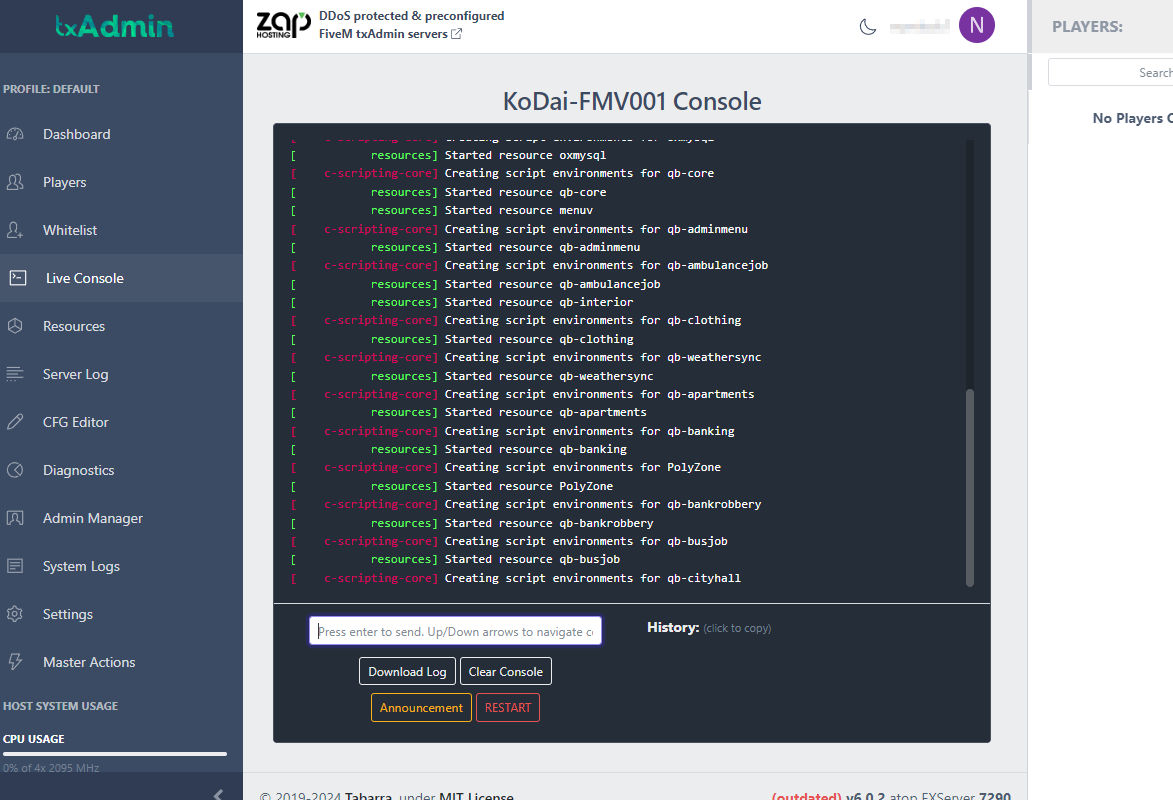Click the Dashboard speedometer icon

tap(15, 134)
